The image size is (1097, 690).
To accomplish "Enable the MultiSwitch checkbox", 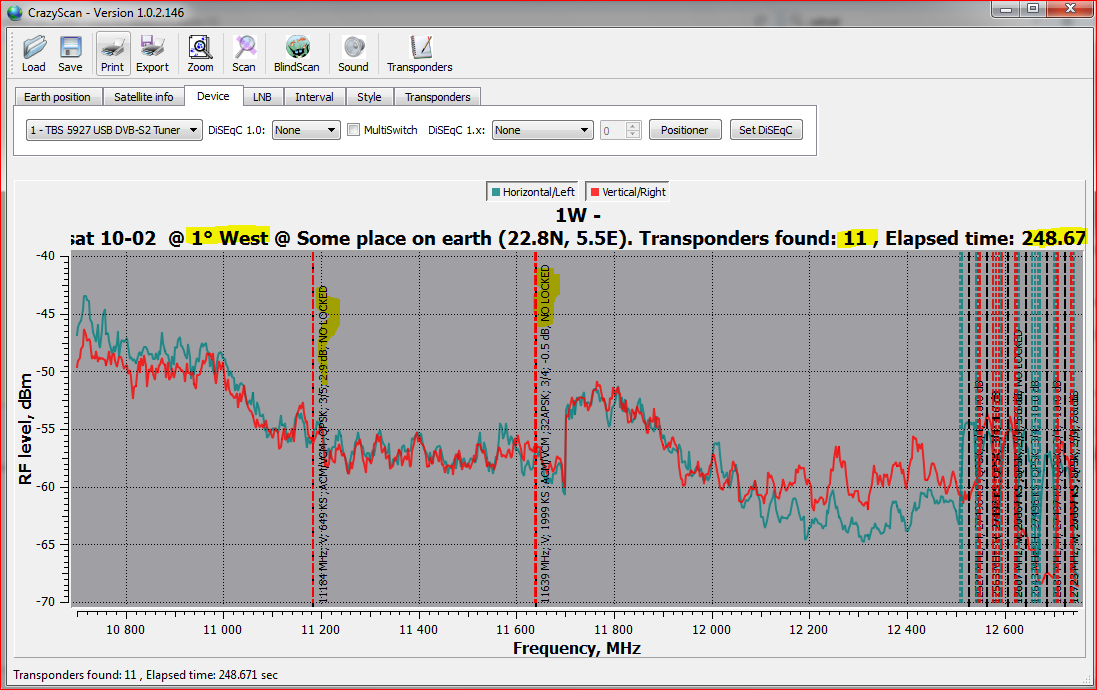I will pyautogui.click(x=353, y=130).
